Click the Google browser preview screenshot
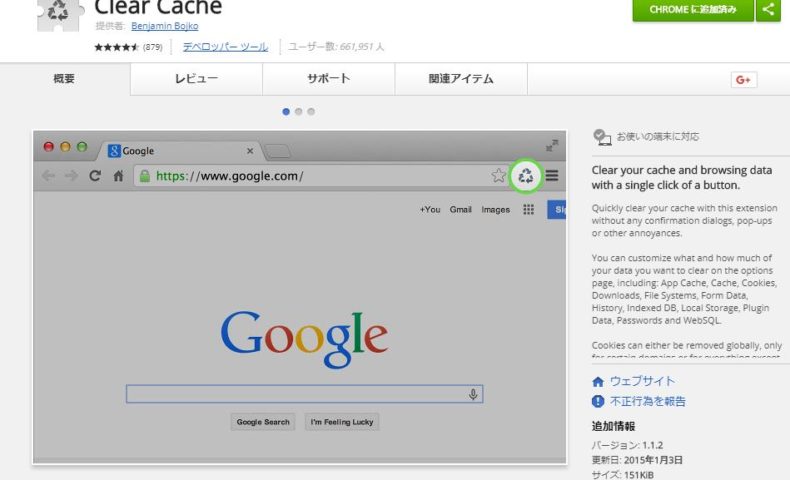 coord(300,297)
